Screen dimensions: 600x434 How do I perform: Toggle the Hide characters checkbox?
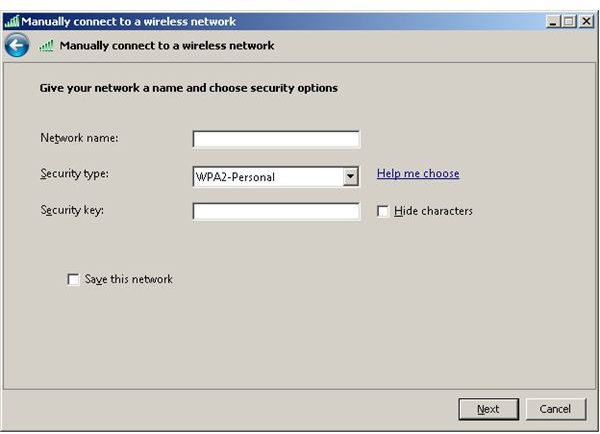click(383, 211)
